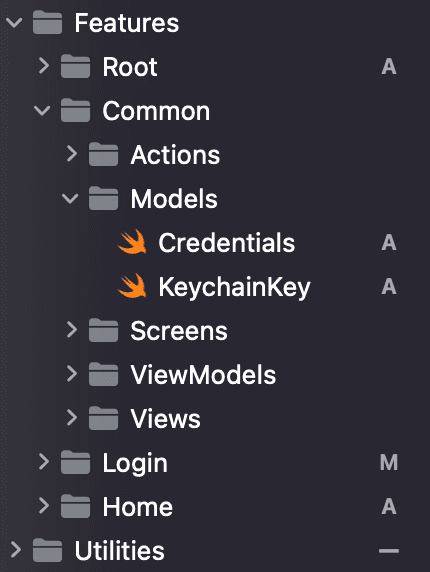Click the A status badge on Root
The height and width of the screenshot is (572, 430).
389,67
